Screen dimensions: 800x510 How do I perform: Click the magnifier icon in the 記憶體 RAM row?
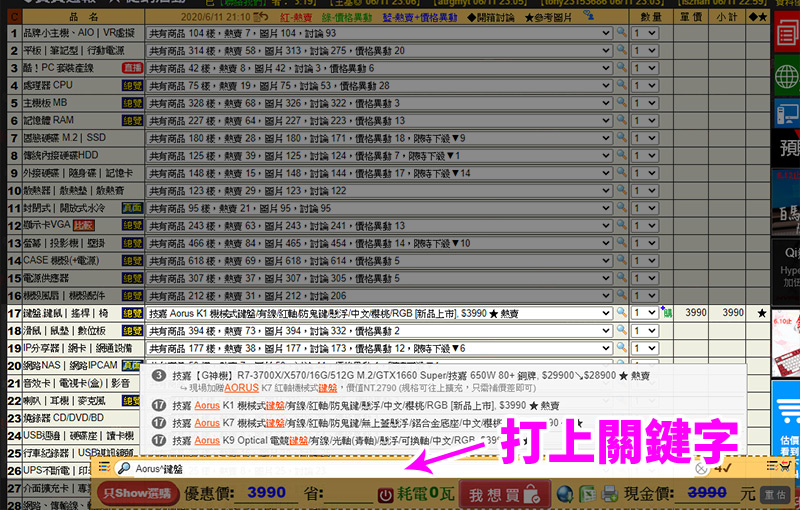pos(621,120)
